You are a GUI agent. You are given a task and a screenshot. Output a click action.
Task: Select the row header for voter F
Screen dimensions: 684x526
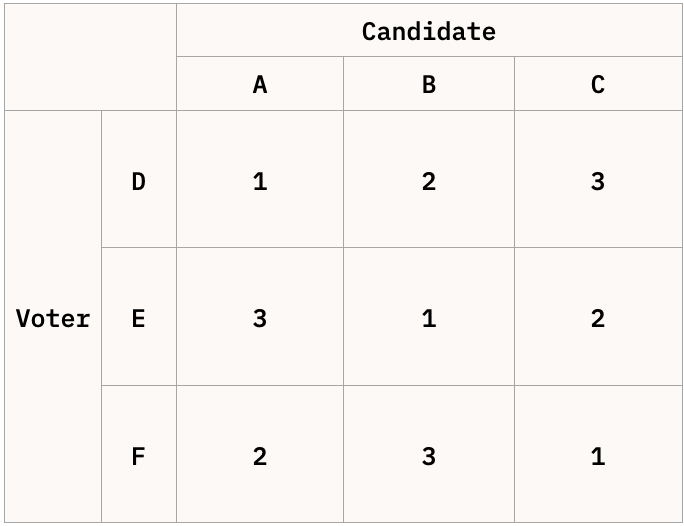tap(139, 456)
